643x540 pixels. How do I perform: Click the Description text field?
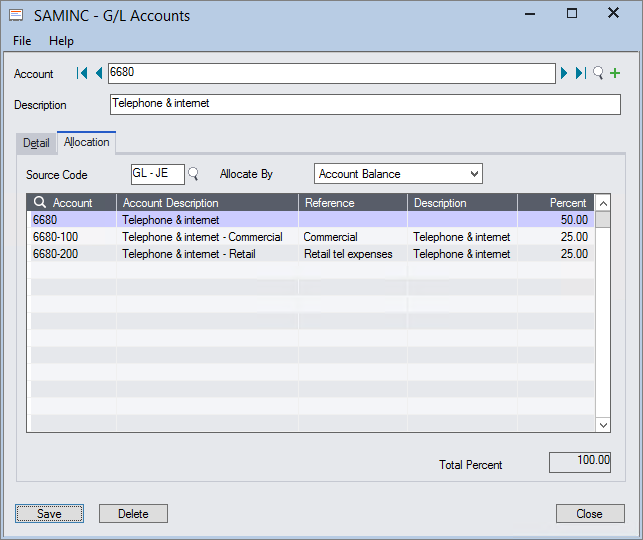click(x=365, y=105)
